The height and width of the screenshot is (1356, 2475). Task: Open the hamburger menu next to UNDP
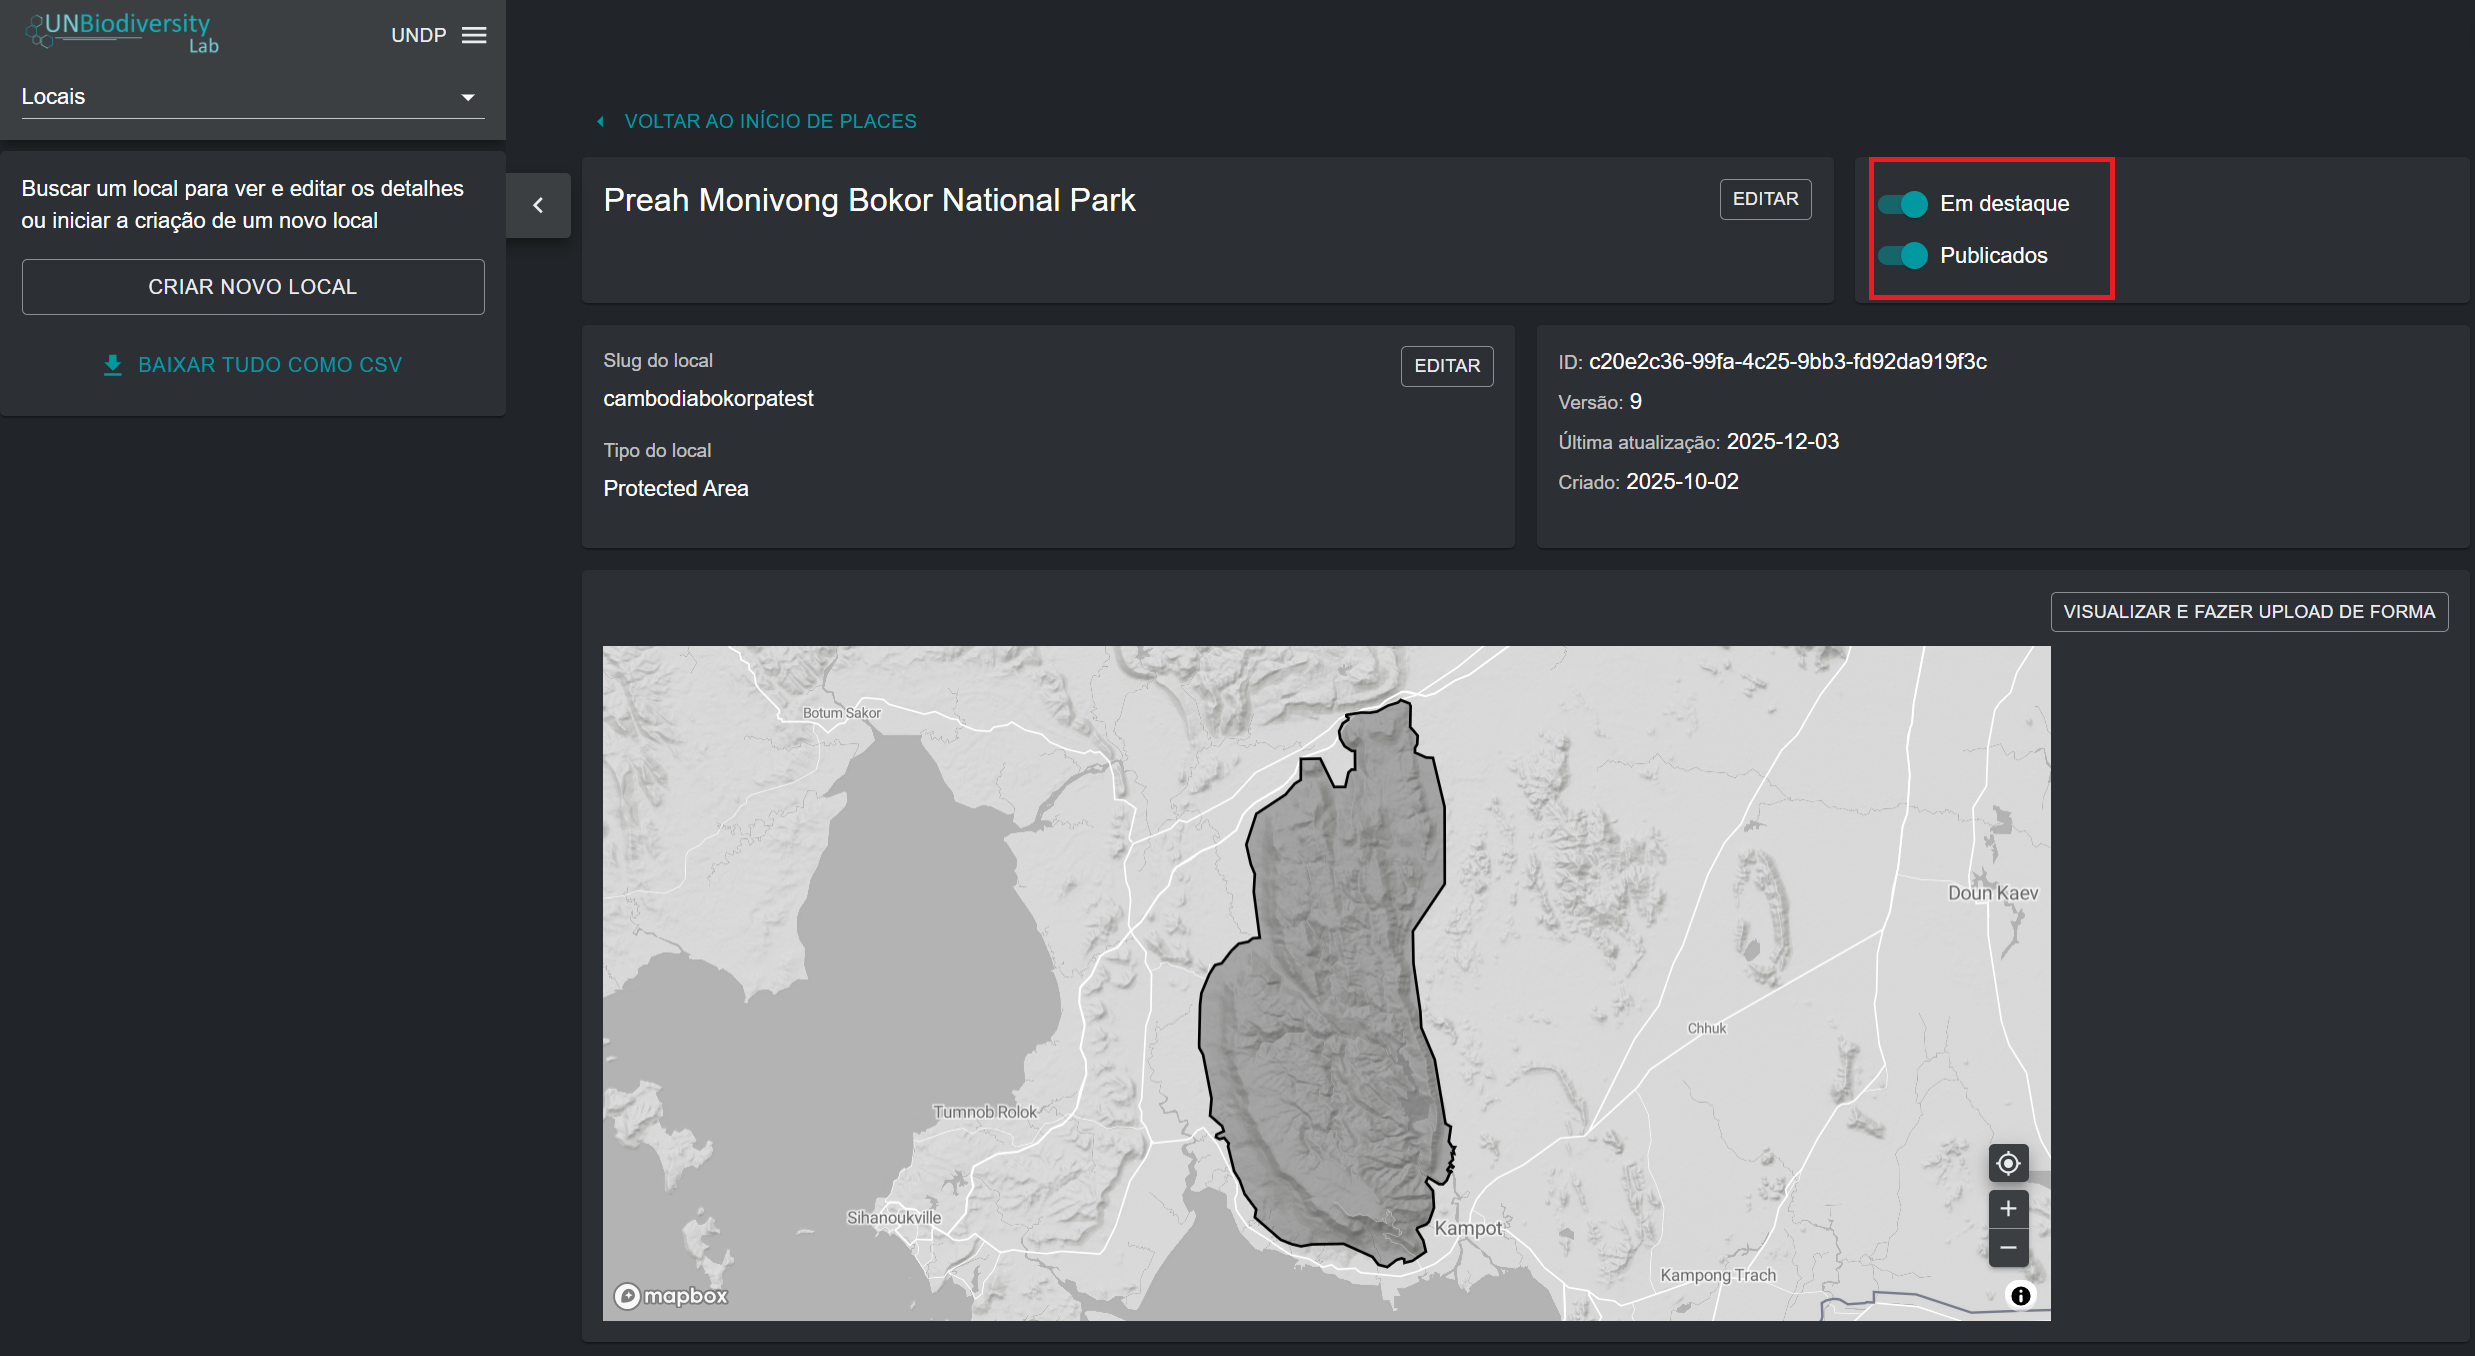(474, 35)
